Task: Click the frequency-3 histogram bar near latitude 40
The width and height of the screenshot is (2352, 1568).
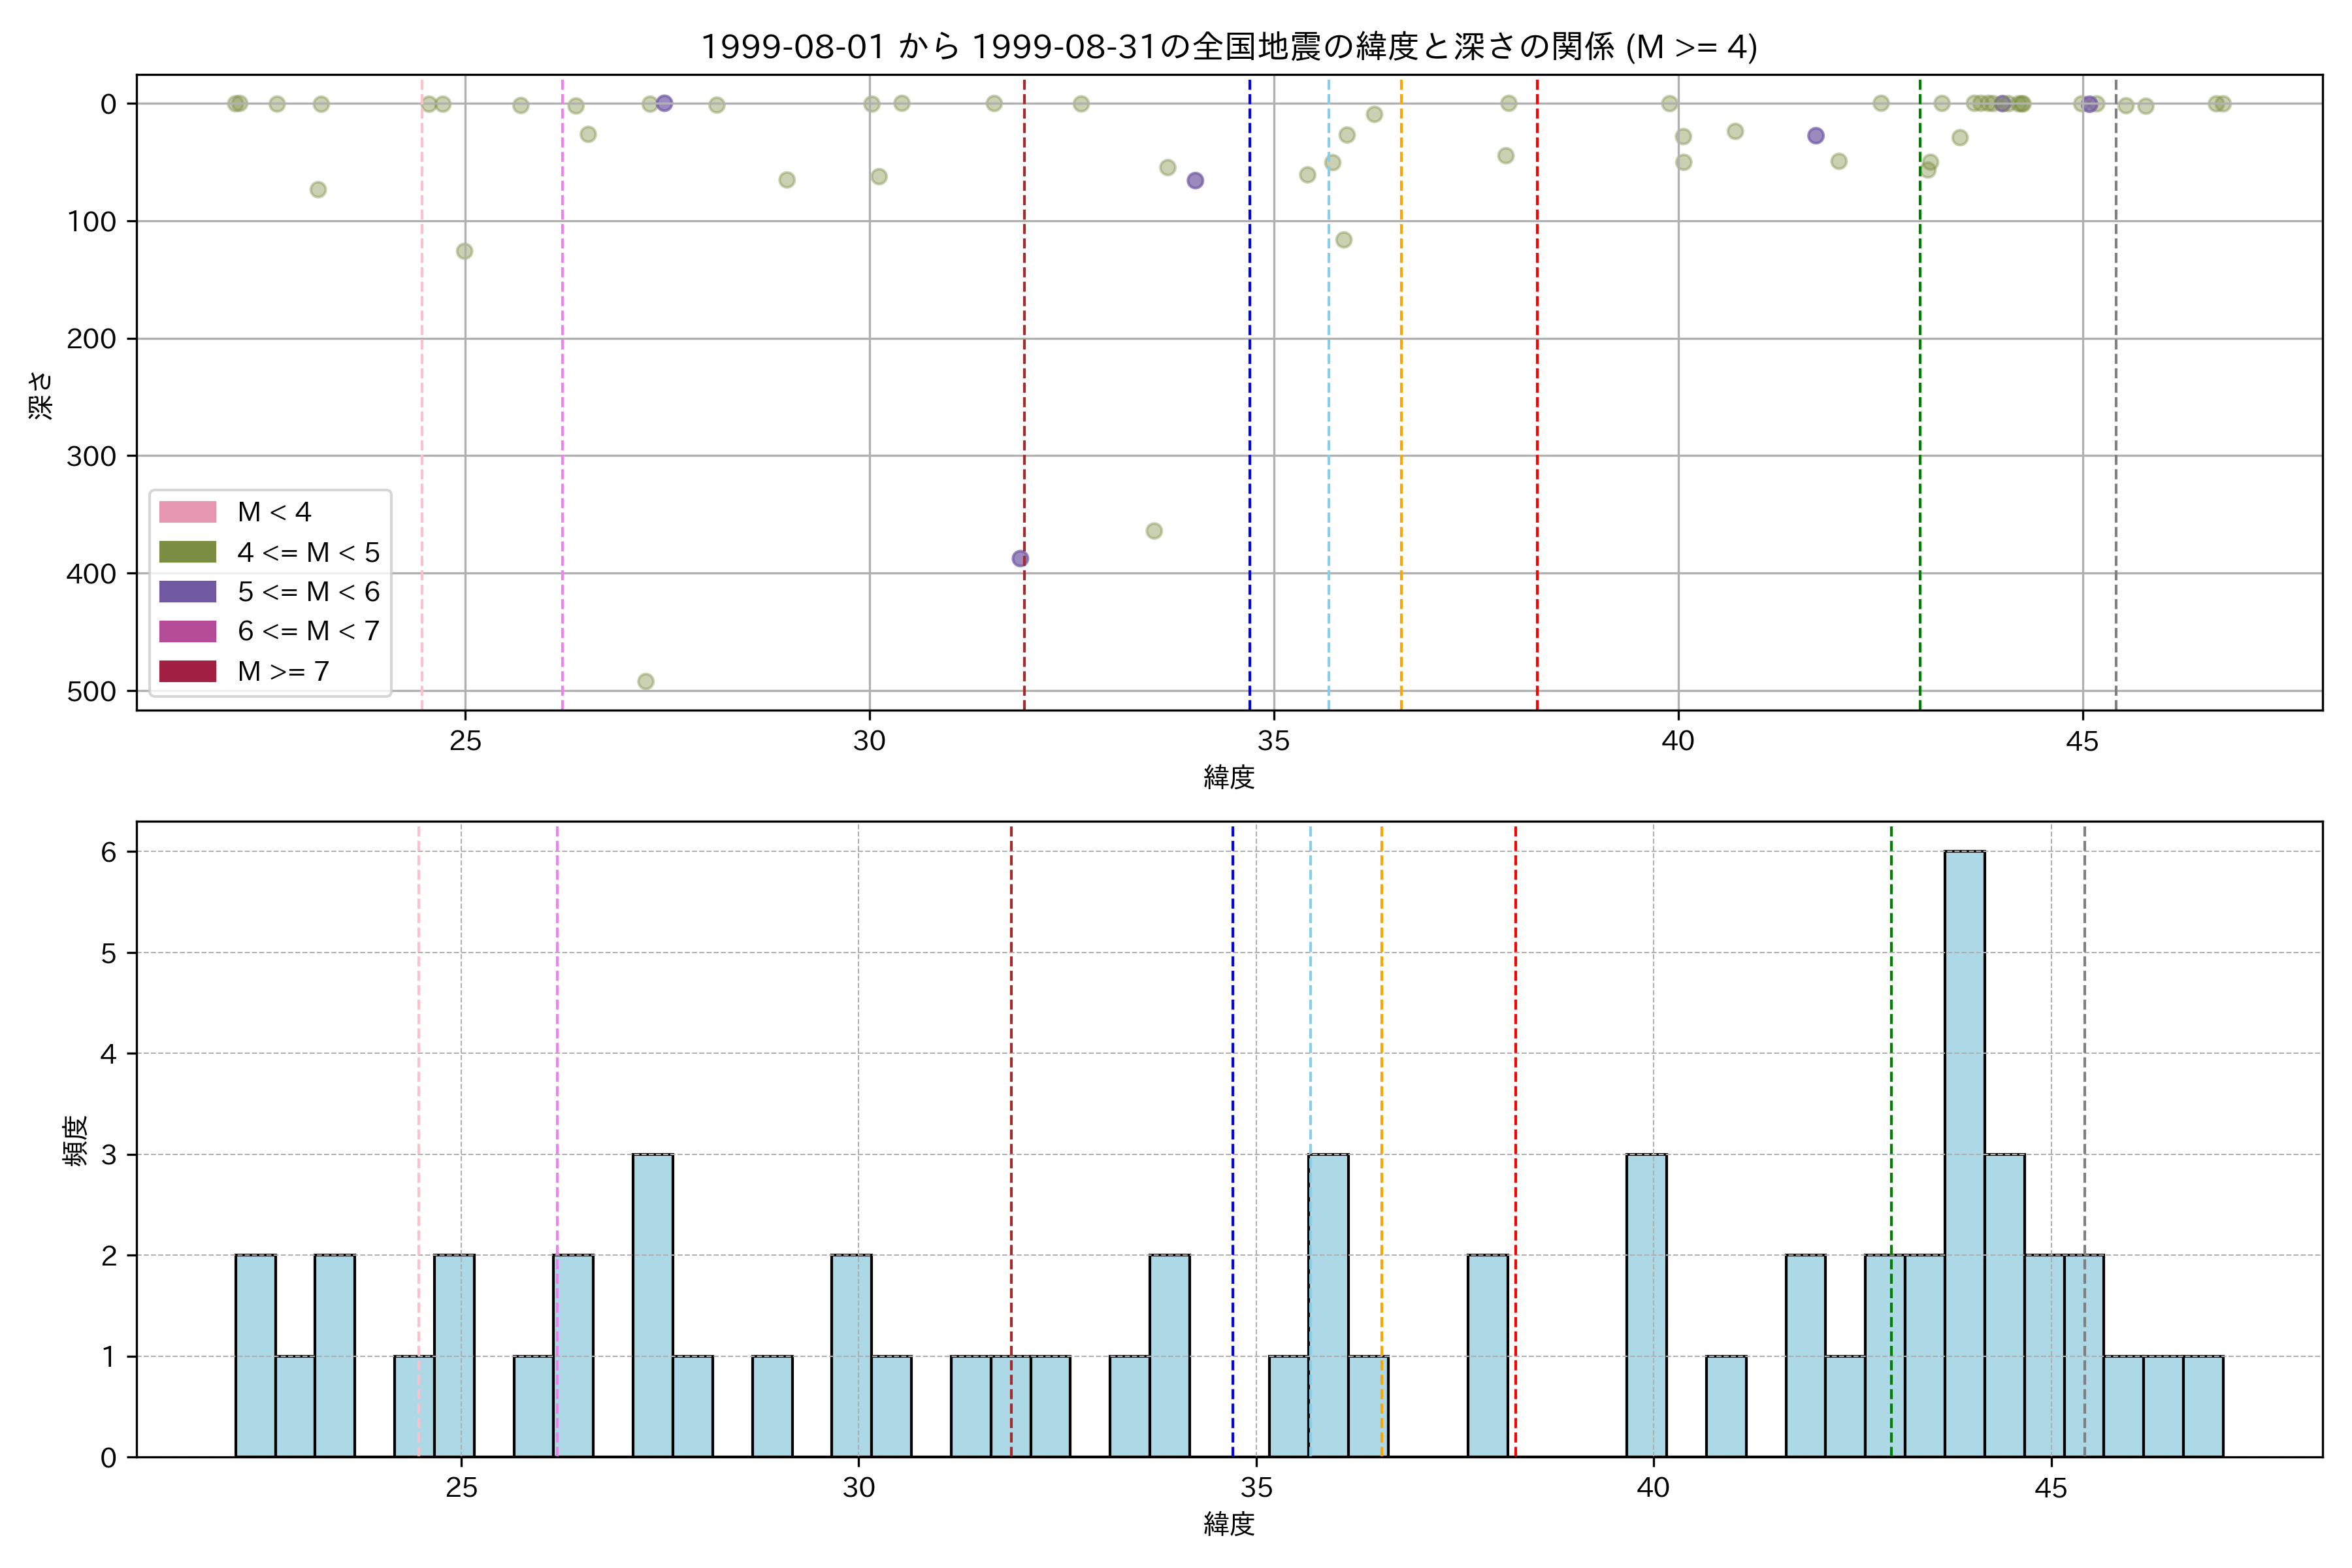Action: pos(1646,1305)
